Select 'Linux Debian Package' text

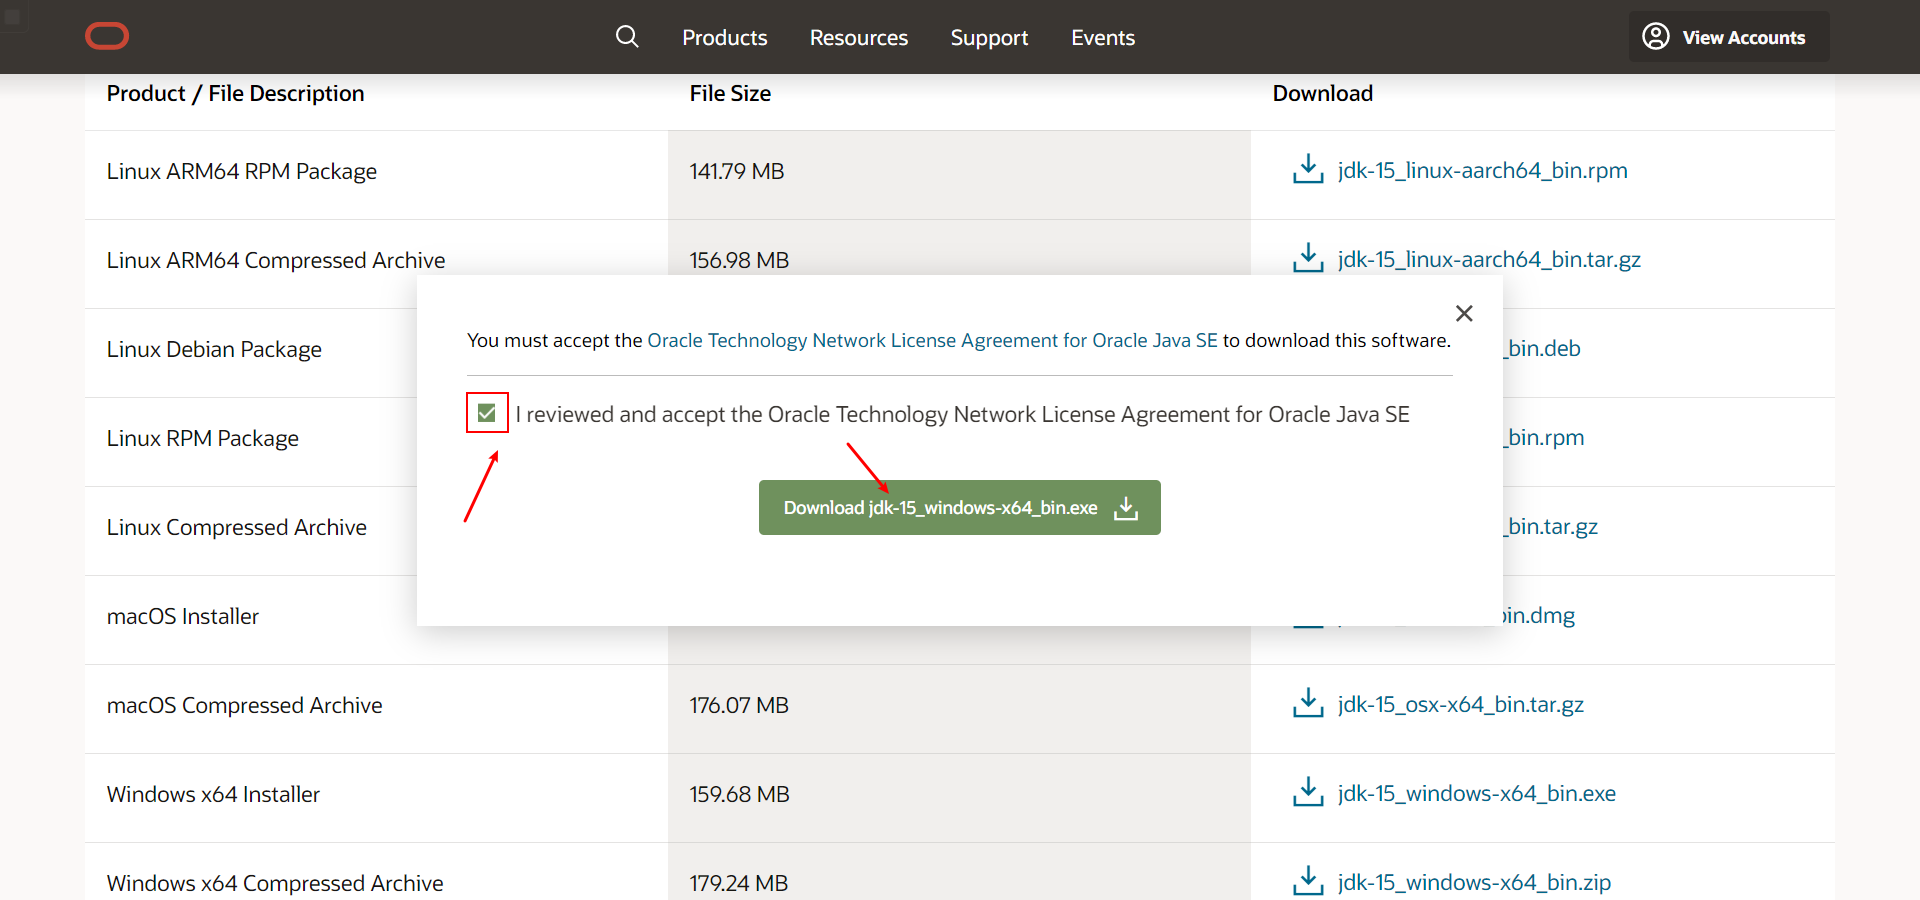coord(214,349)
